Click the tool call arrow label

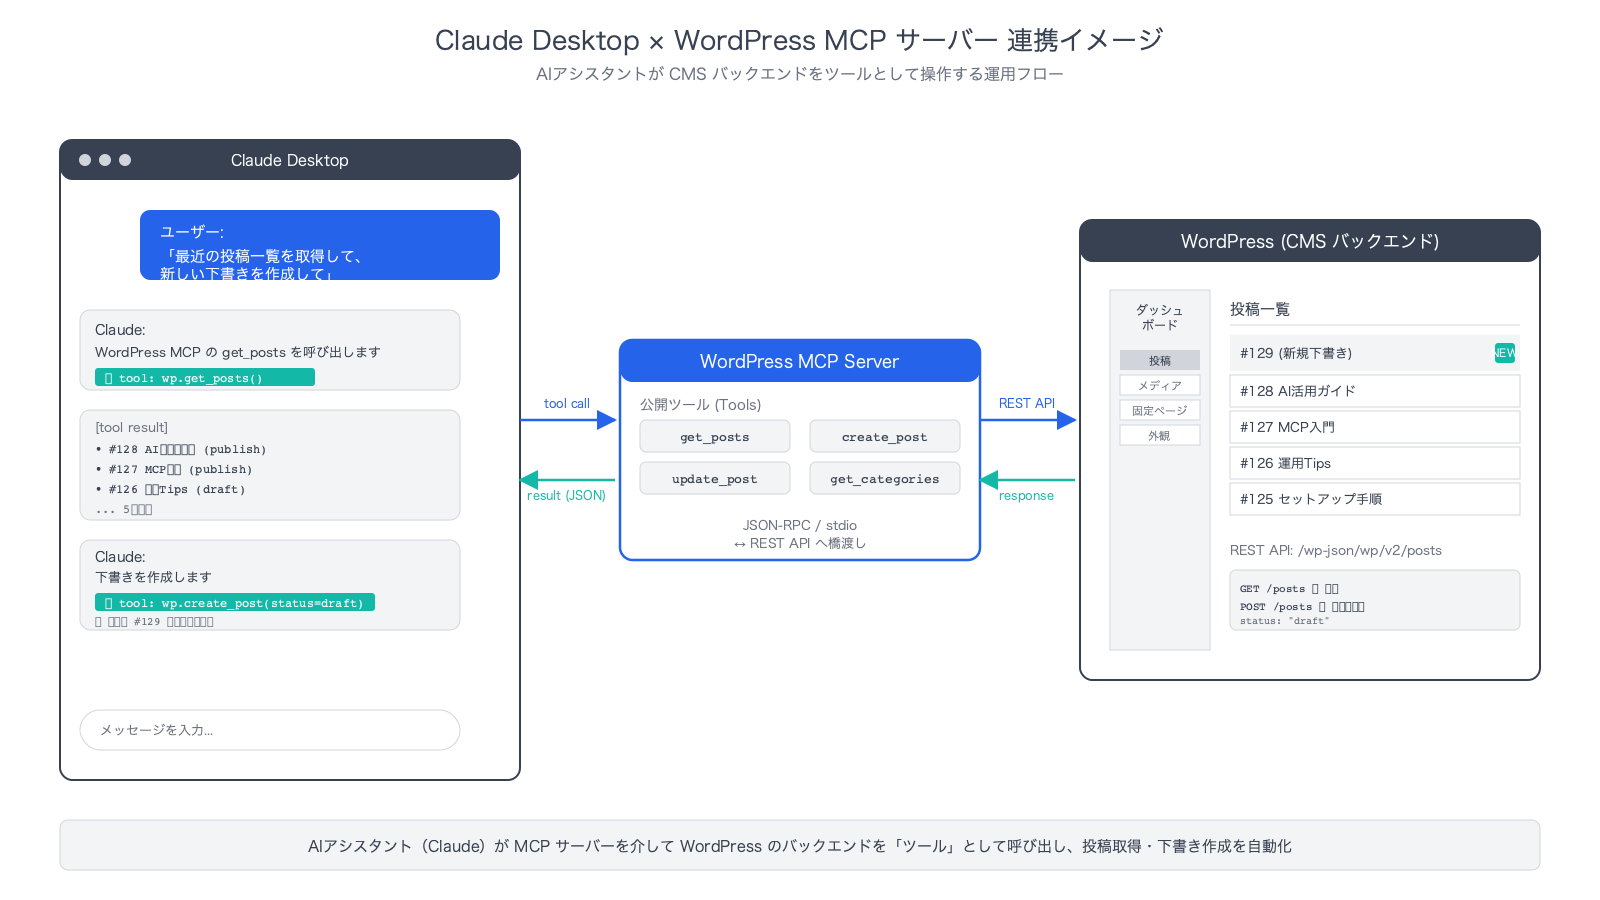(567, 404)
